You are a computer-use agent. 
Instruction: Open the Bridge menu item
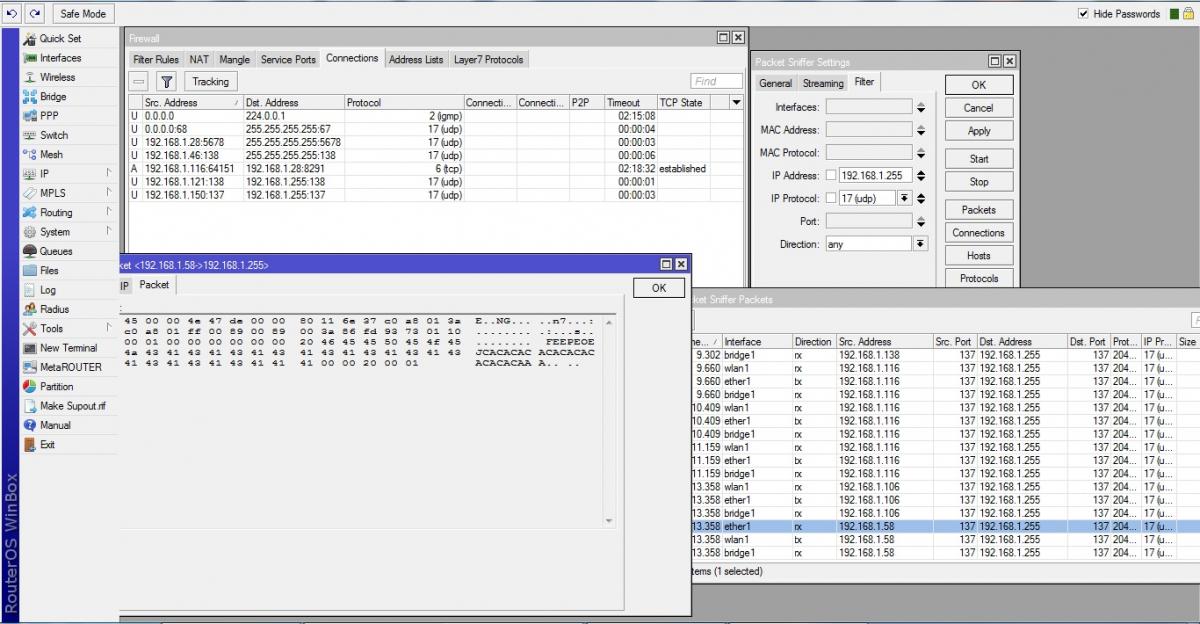point(53,97)
